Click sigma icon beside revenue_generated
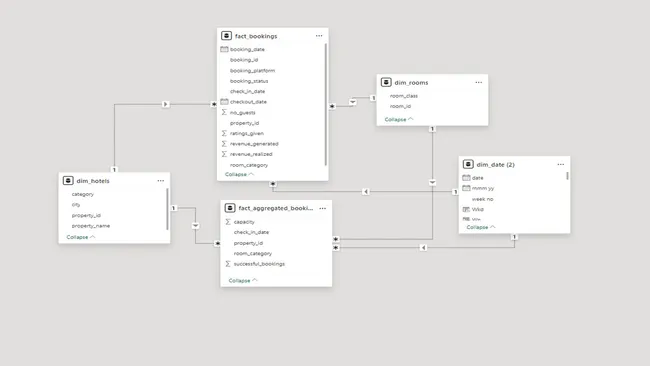This screenshot has height=366, width=650. (224, 143)
